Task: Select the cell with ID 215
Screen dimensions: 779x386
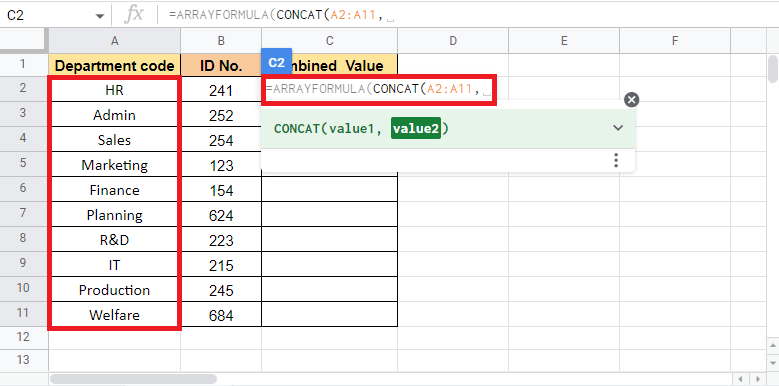Action: pyautogui.click(x=221, y=265)
